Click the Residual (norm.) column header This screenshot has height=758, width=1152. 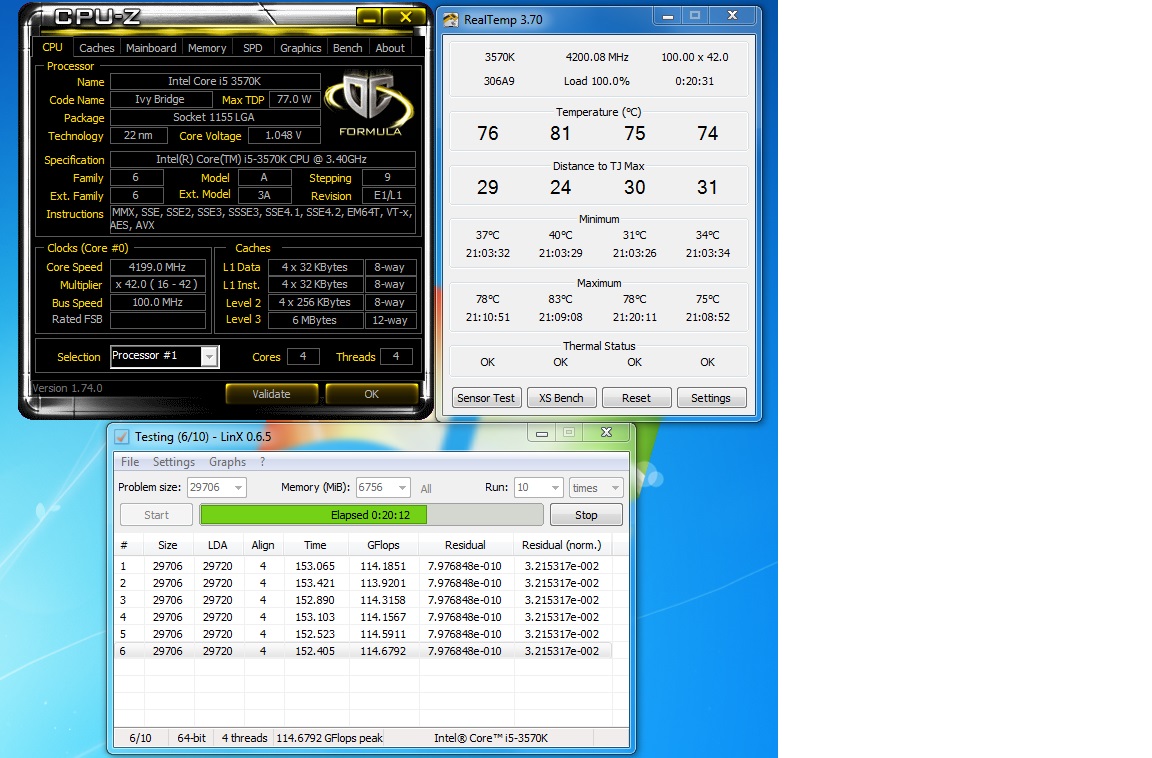561,545
